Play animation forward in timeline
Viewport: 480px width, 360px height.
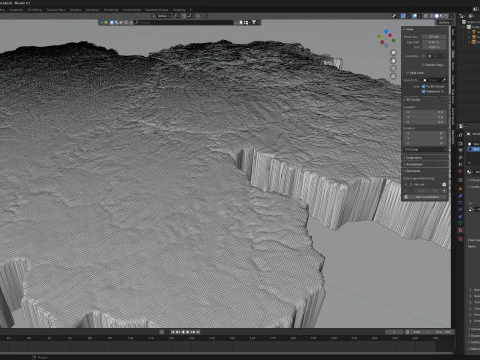point(187,332)
